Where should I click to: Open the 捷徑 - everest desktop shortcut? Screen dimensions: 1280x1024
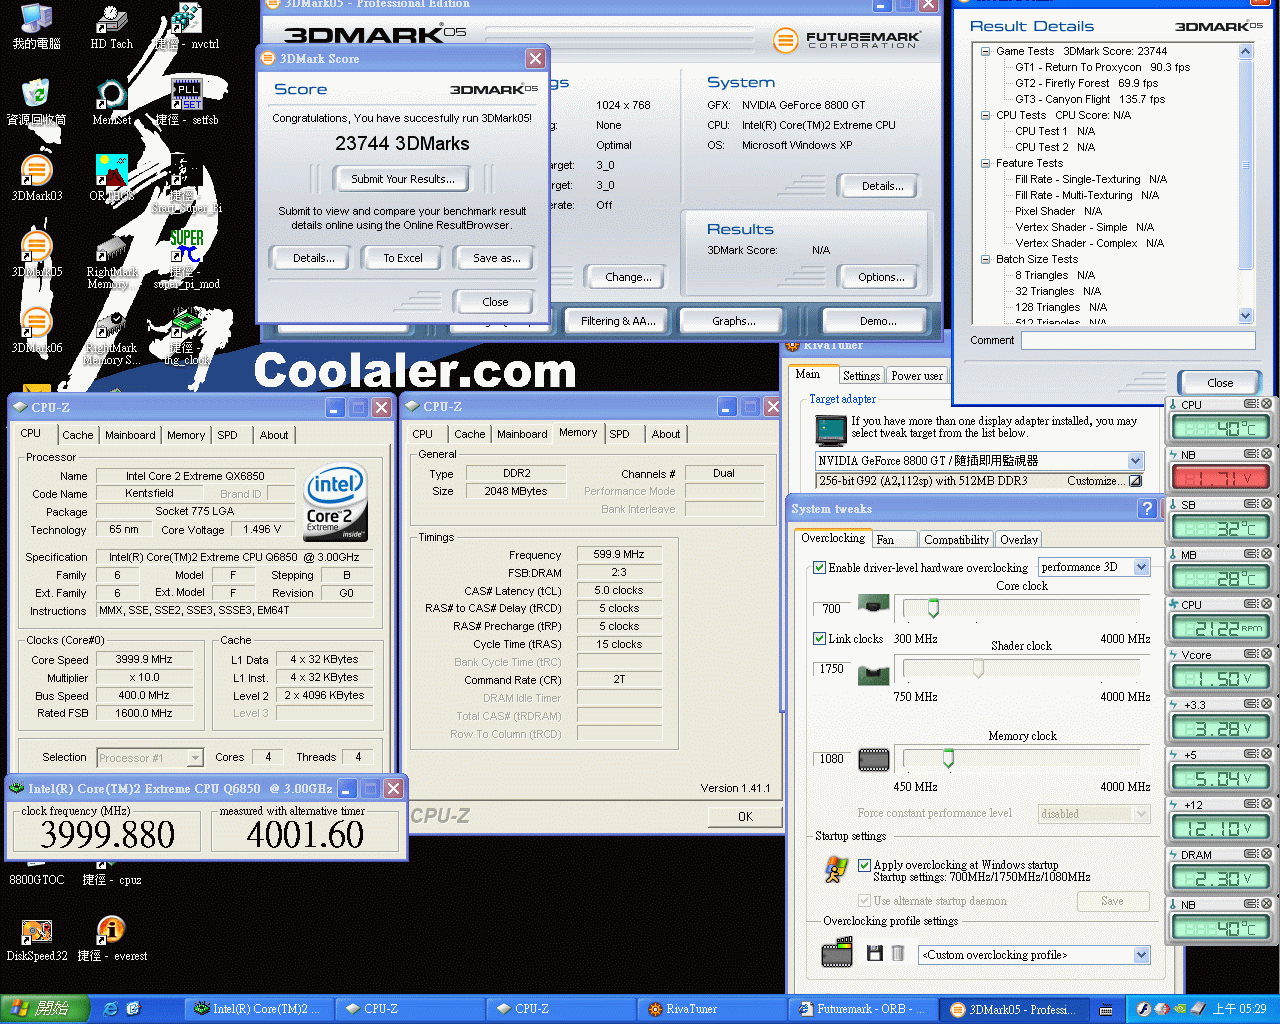point(111,938)
